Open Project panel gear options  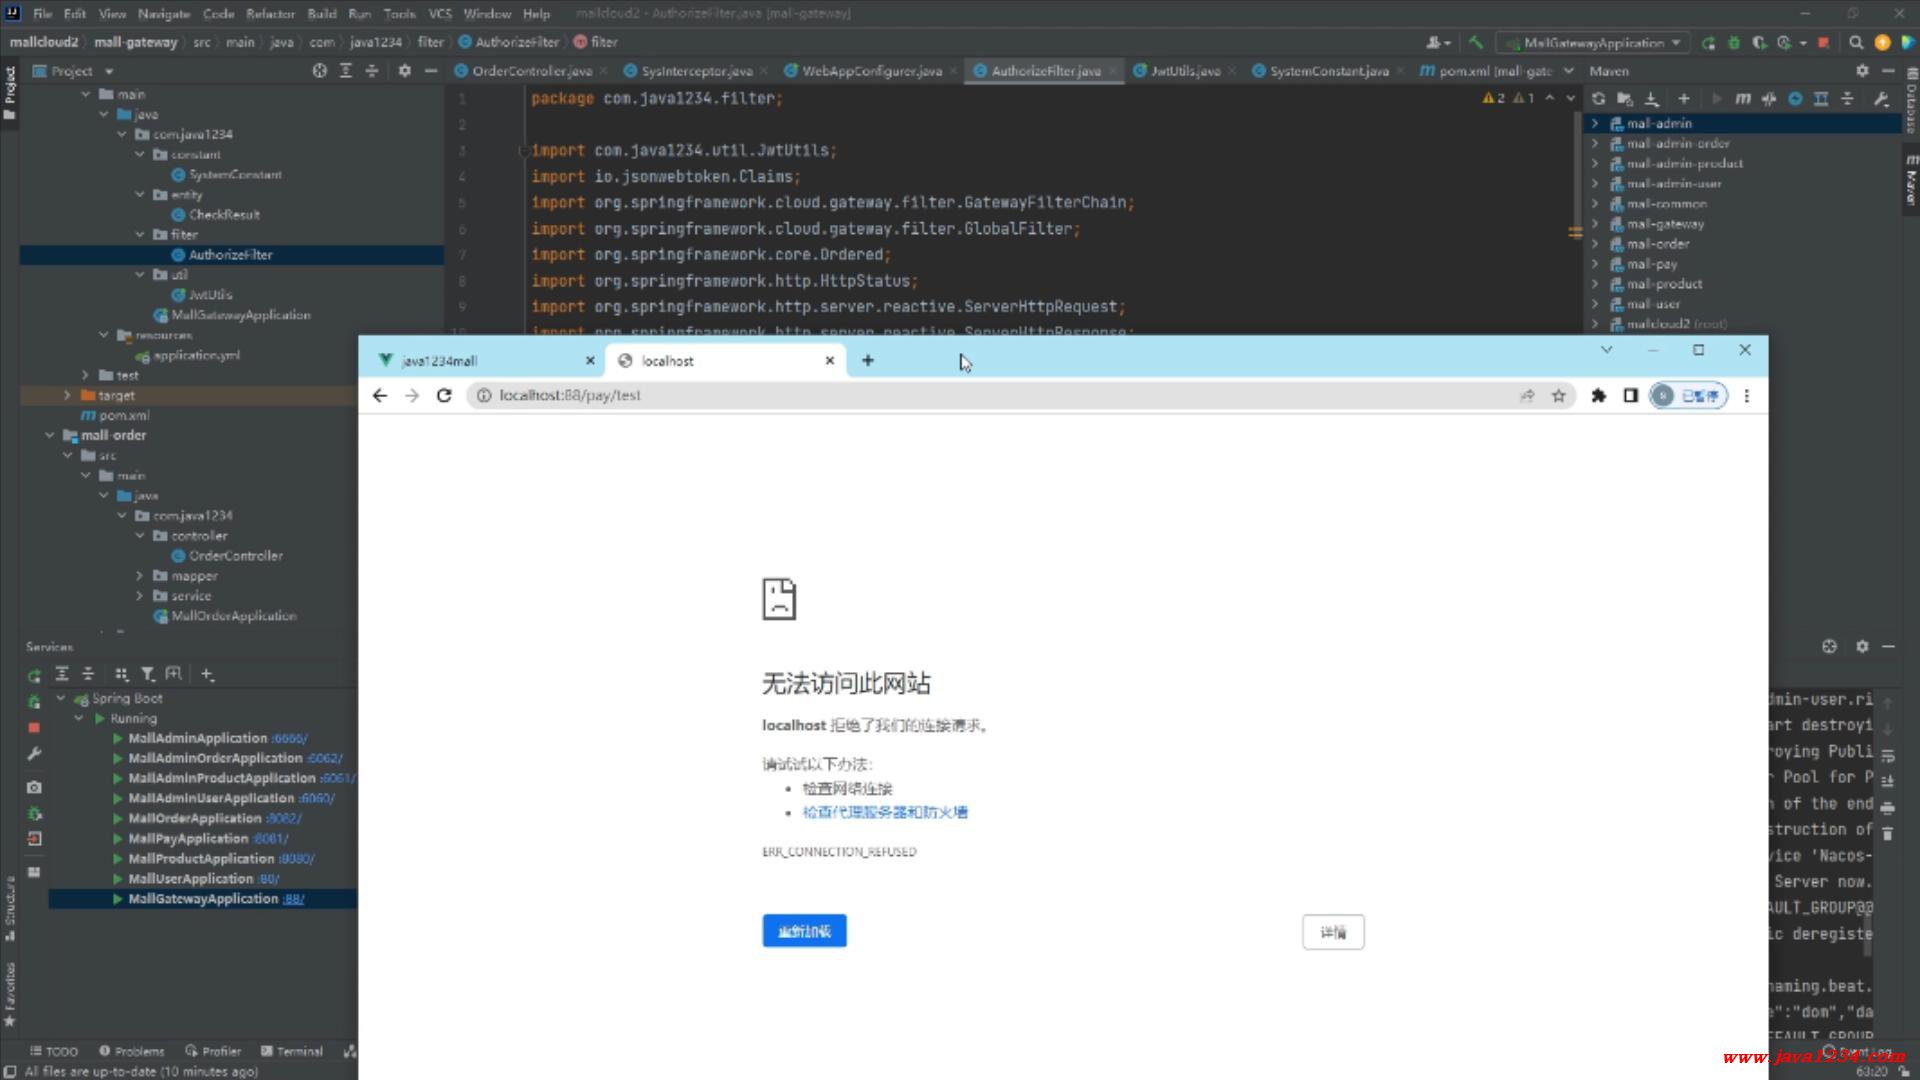click(x=404, y=71)
